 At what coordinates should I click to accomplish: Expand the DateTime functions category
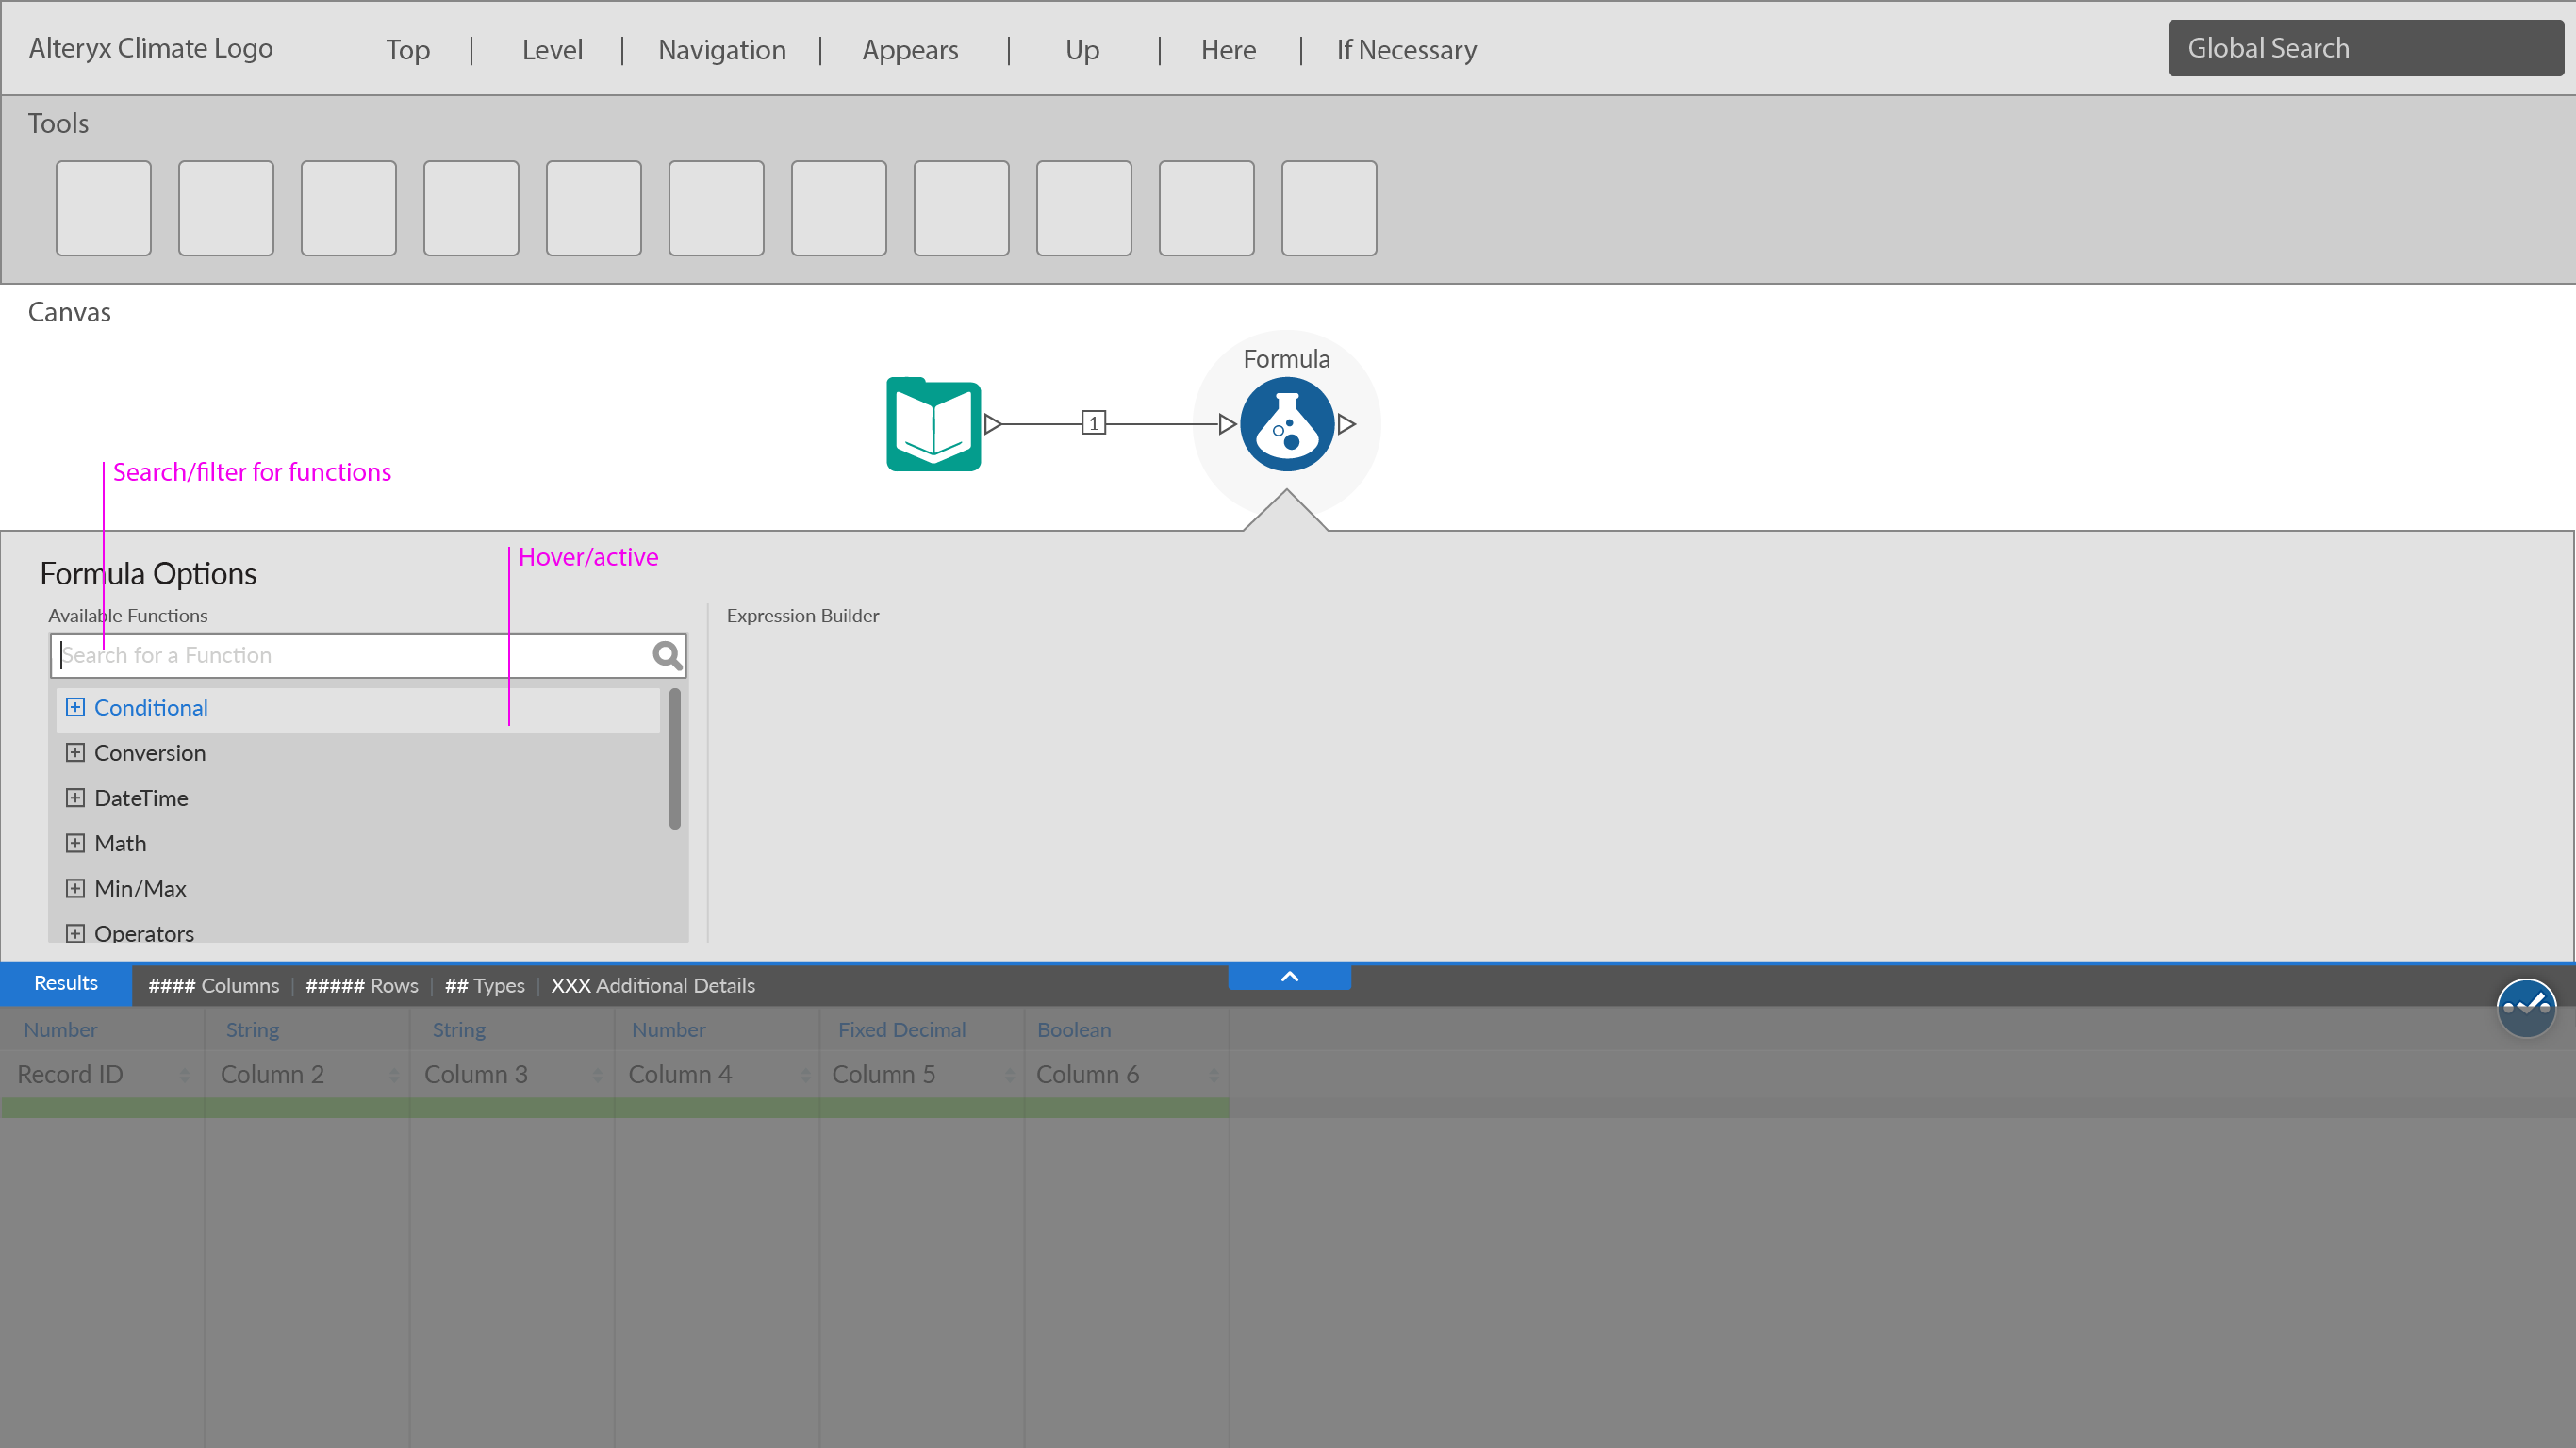click(x=75, y=798)
